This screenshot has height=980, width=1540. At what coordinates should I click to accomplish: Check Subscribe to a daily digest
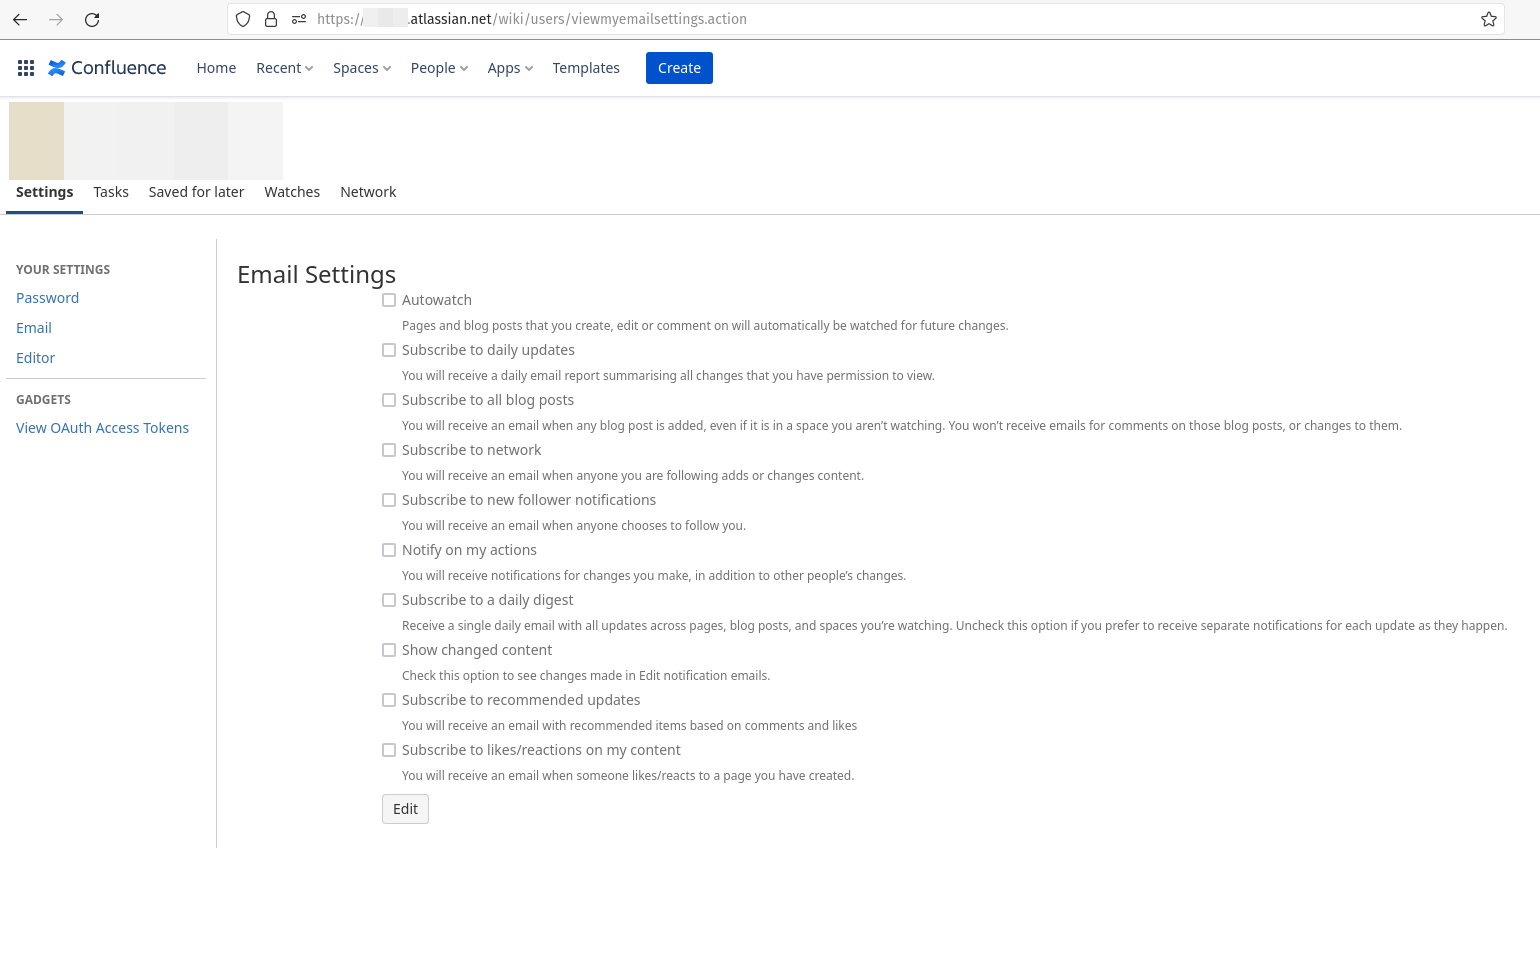389,599
